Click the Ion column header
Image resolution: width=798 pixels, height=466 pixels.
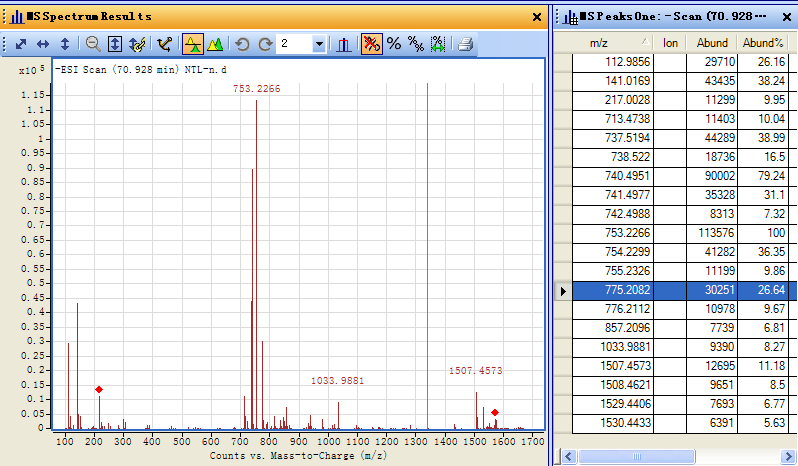tap(670, 43)
